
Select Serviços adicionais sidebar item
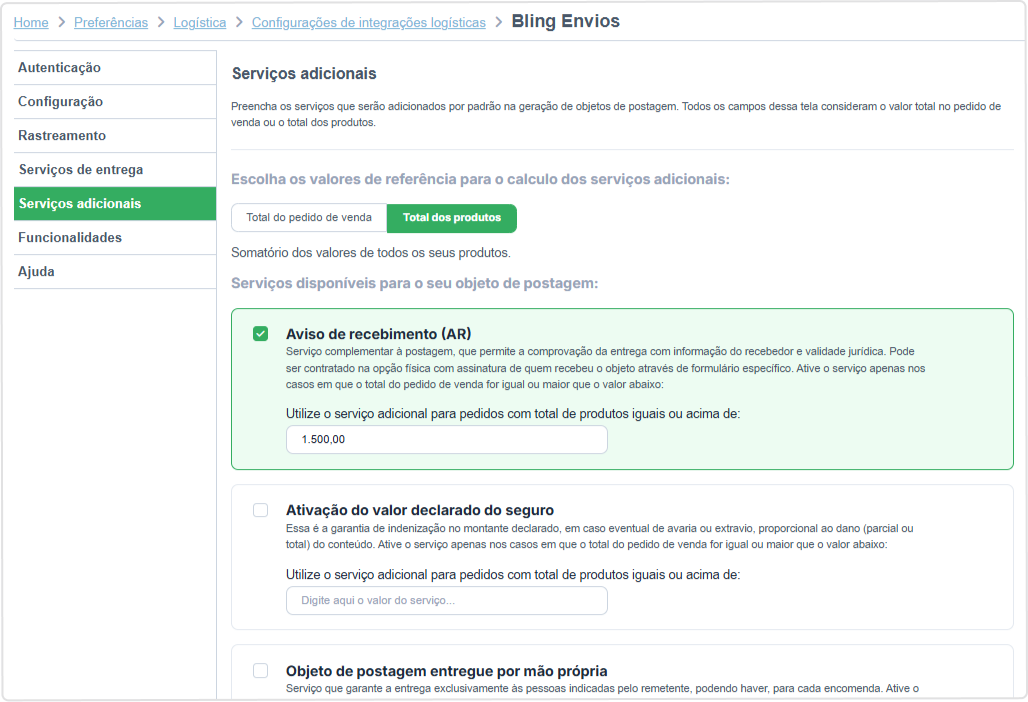115,204
